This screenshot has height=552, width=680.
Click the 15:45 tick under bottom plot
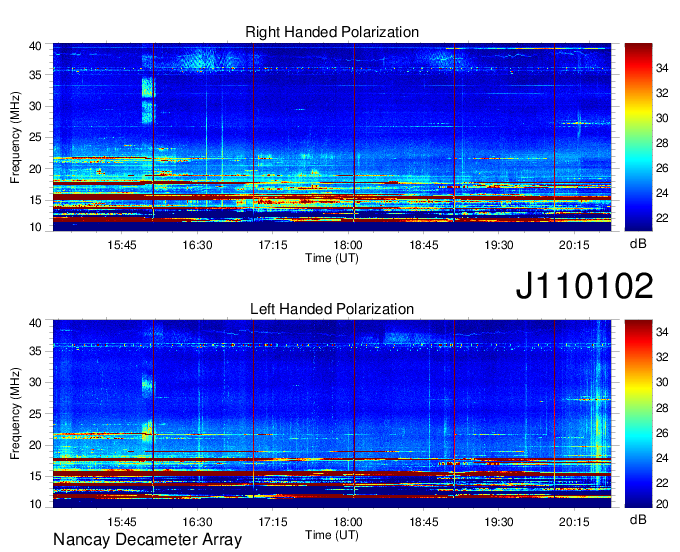click(122, 522)
